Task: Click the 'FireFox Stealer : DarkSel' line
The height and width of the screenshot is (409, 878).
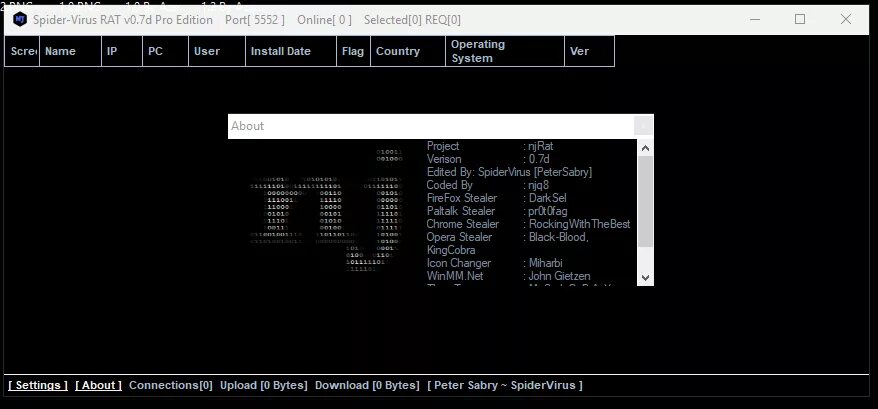Action: (496, 198)
